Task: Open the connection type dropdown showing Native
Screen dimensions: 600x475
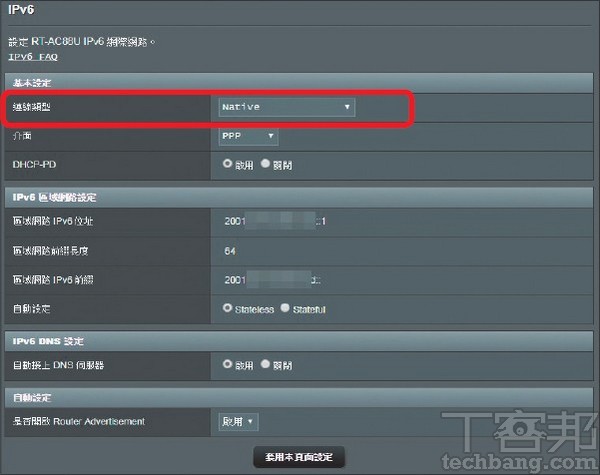Action: click(x=286, y=106)
